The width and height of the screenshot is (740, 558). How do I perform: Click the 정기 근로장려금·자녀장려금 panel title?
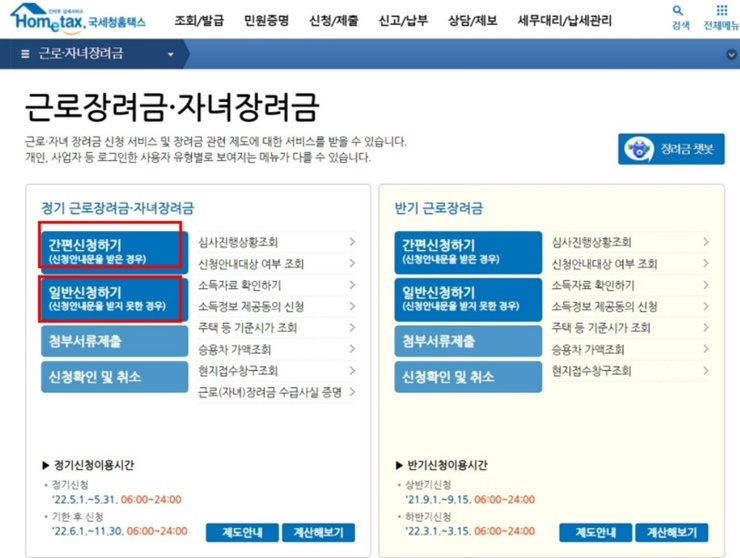pyautogui.click(x=118, y=208)
